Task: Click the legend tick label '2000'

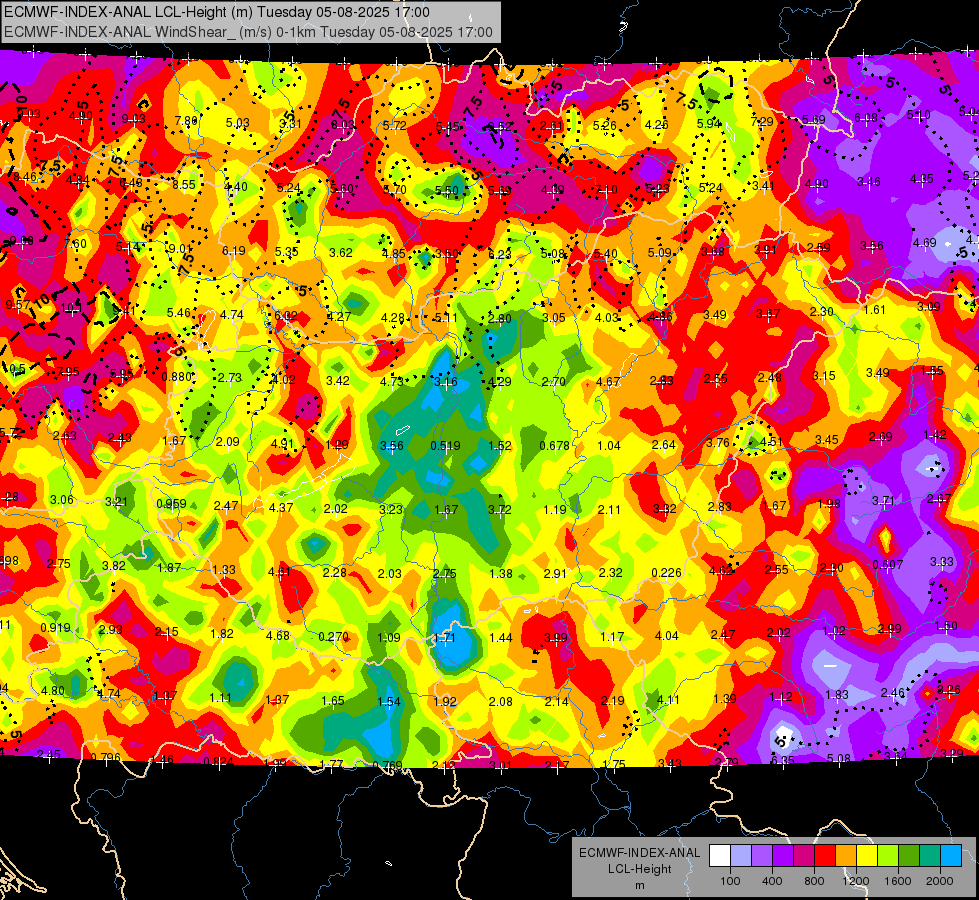Action: (x=940, y=881)
